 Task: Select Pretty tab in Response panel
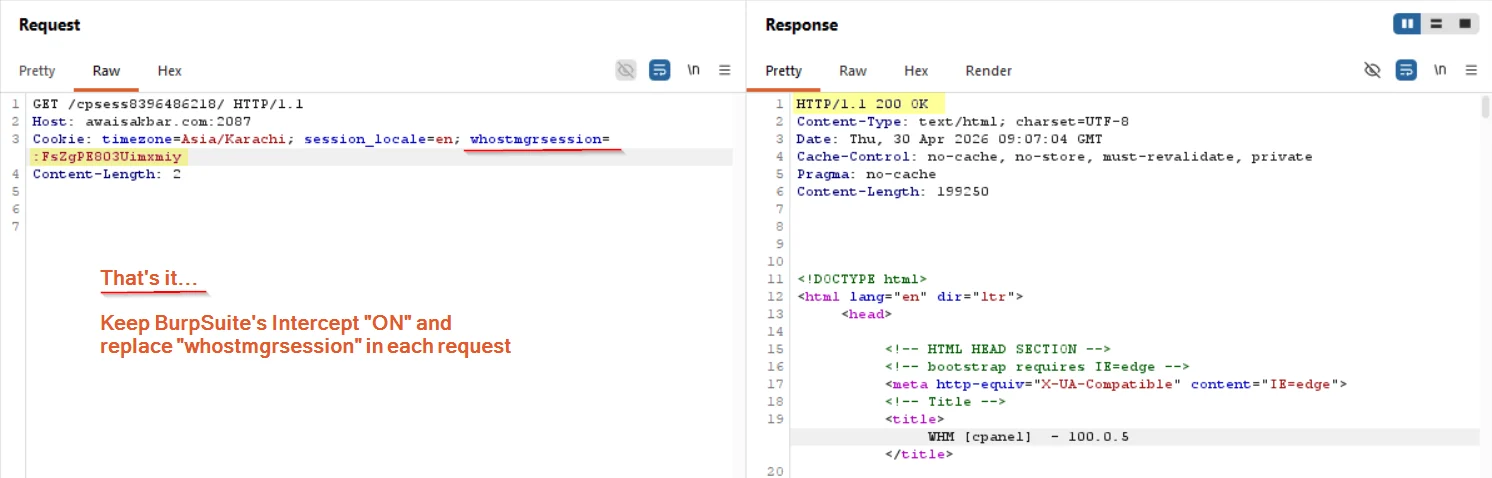click(x=783, y=71)
